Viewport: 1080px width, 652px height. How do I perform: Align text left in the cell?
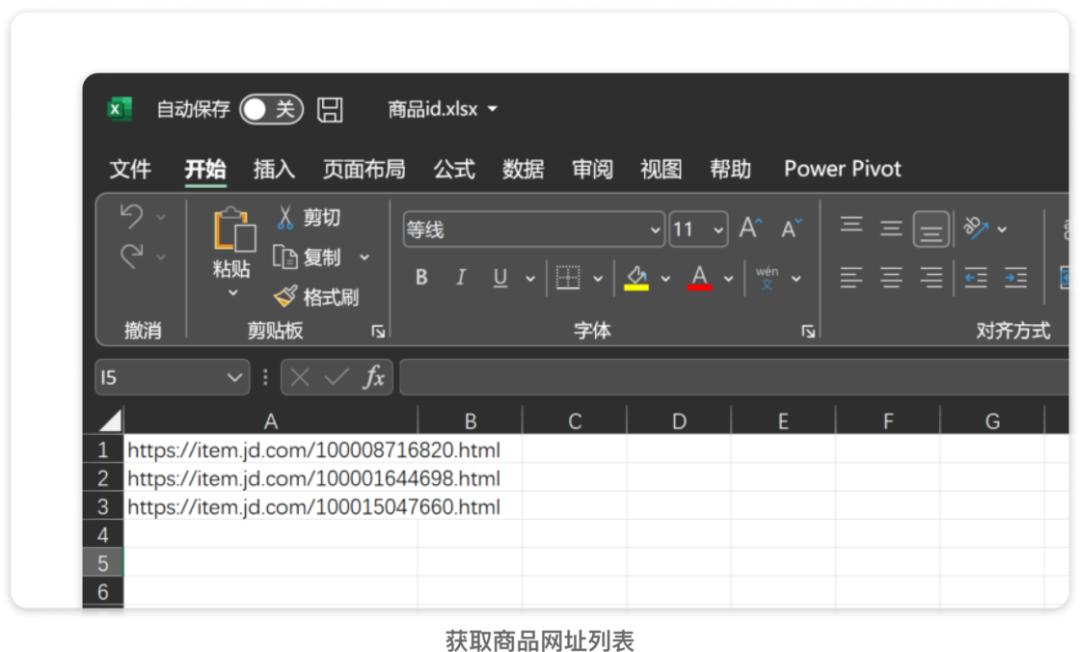coord(851,277)
